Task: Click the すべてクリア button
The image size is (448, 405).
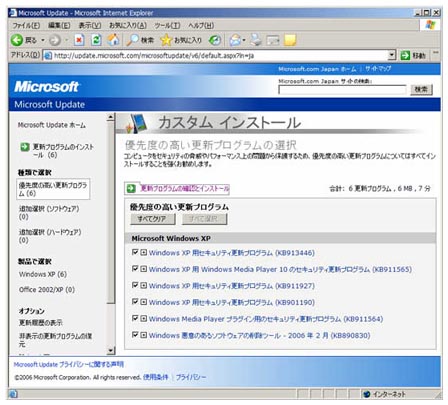Action: pos(152,219)
